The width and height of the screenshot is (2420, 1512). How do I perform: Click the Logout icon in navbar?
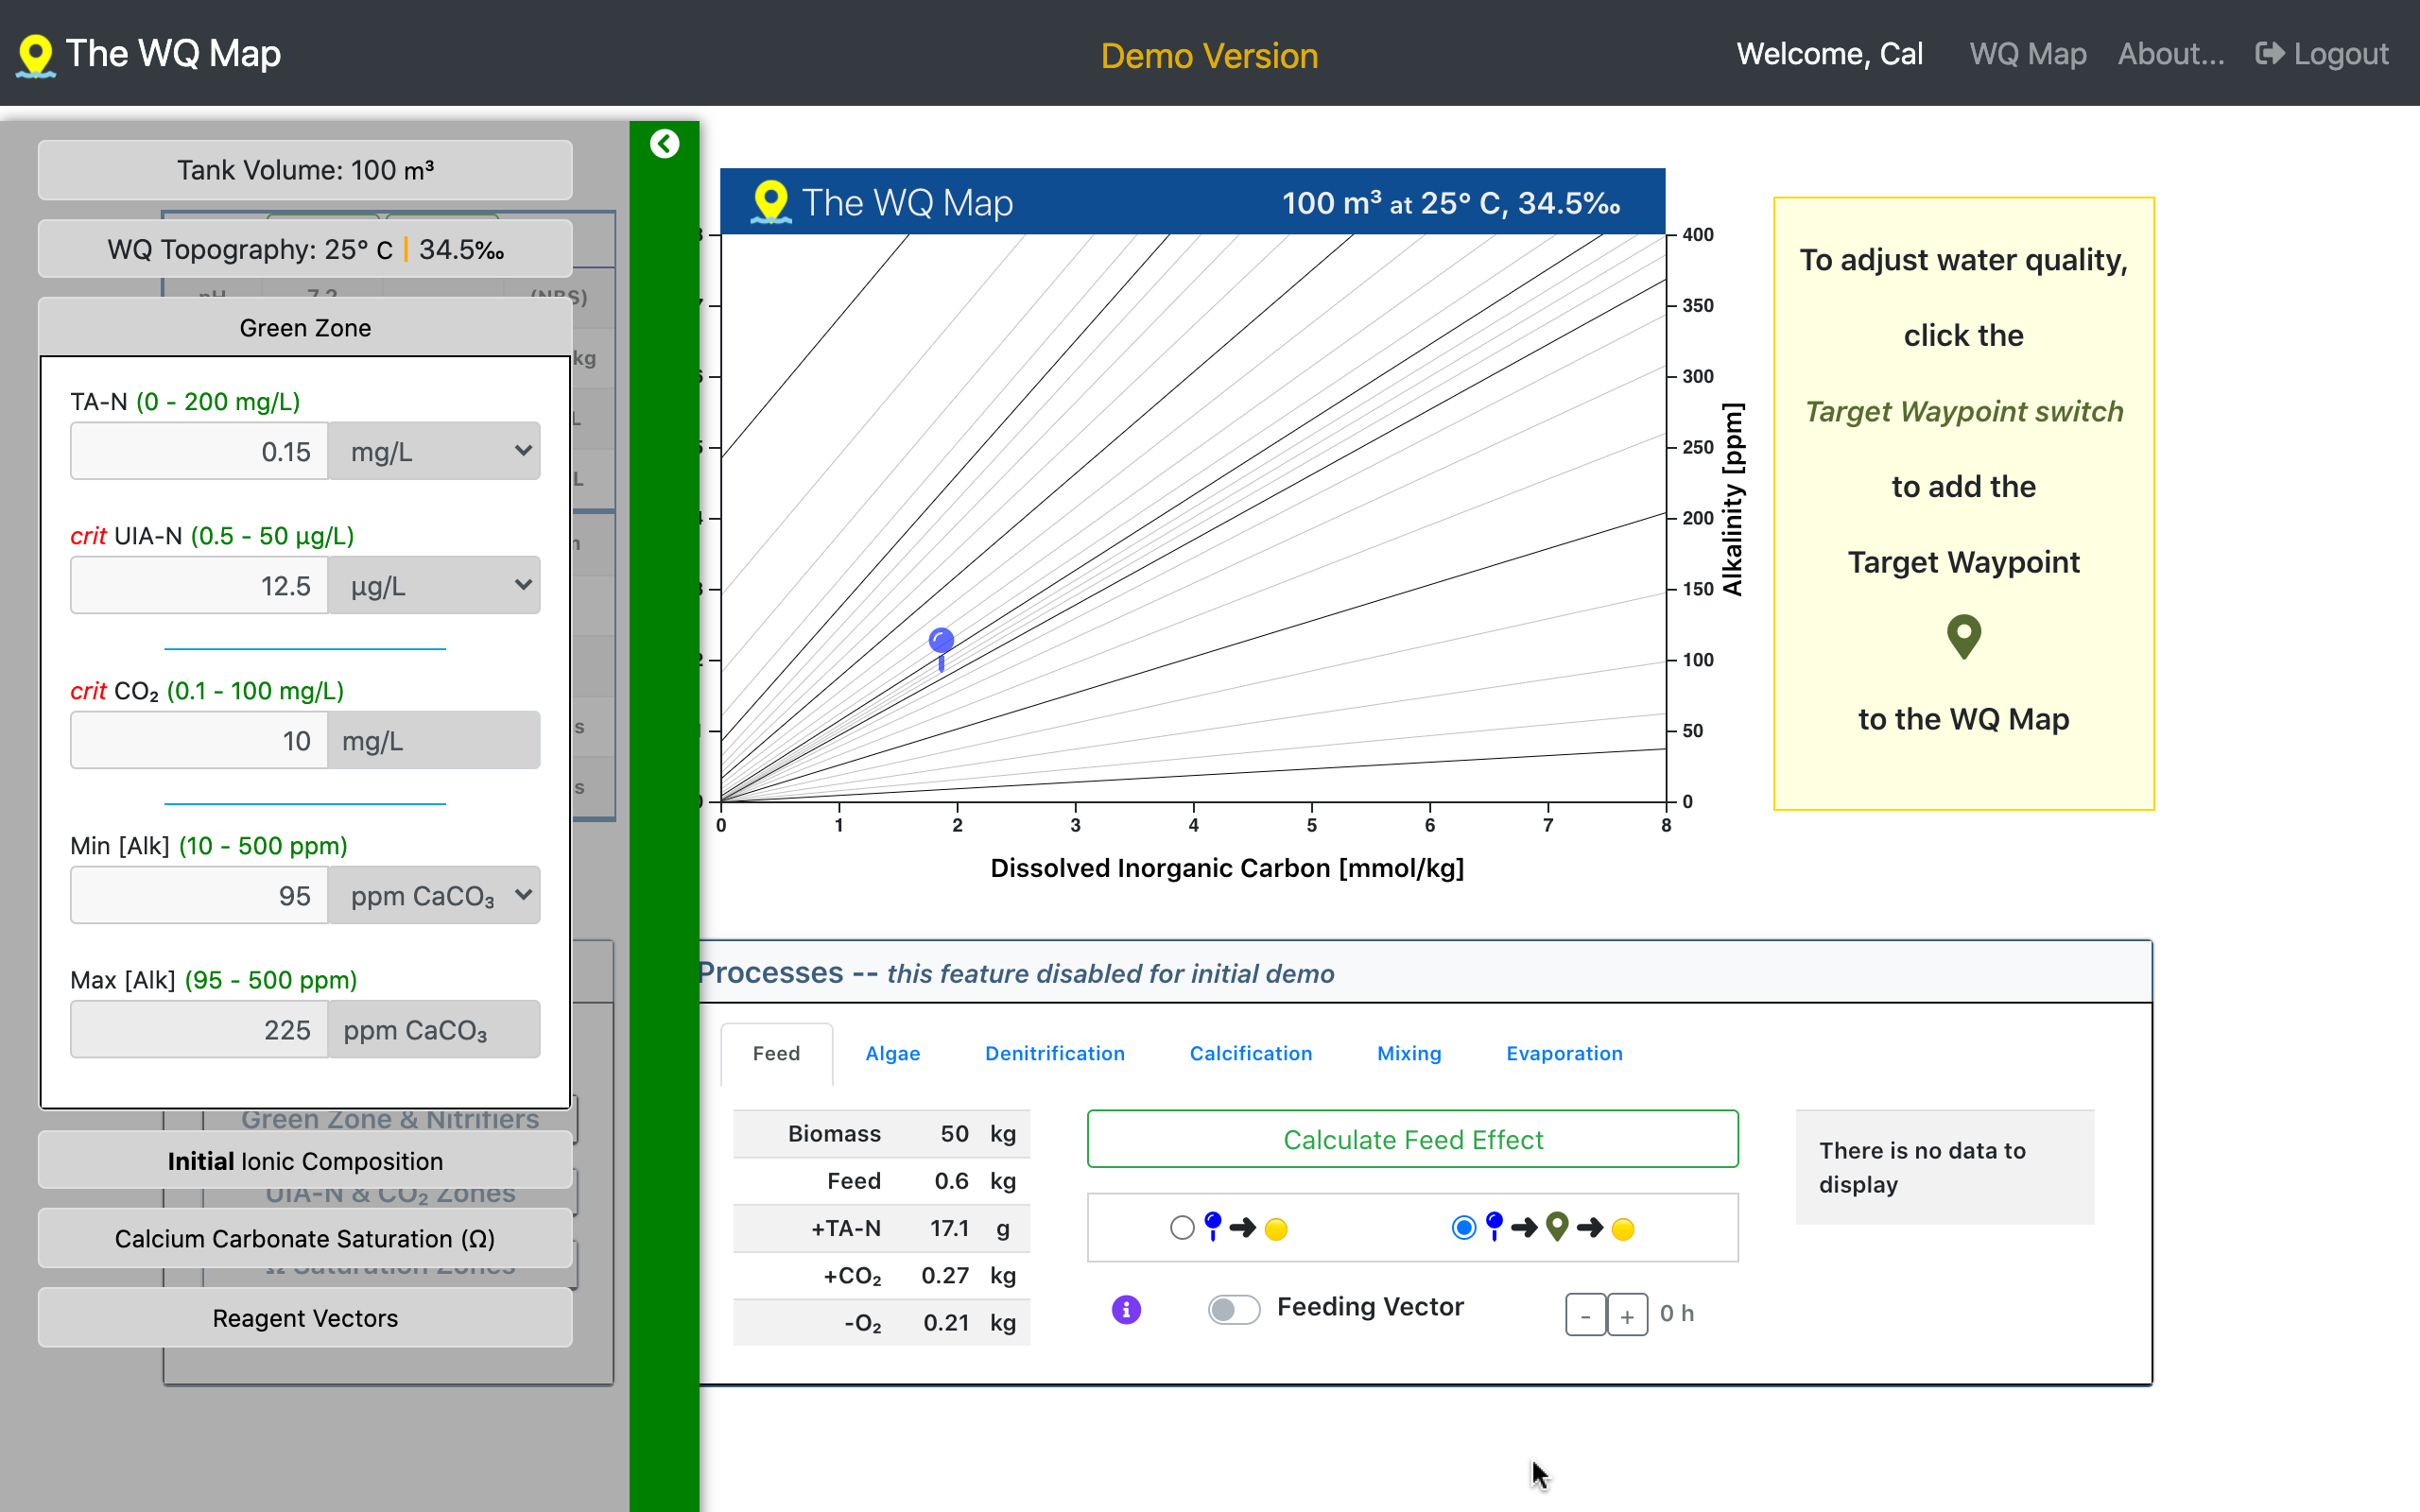pos(2269,54)
